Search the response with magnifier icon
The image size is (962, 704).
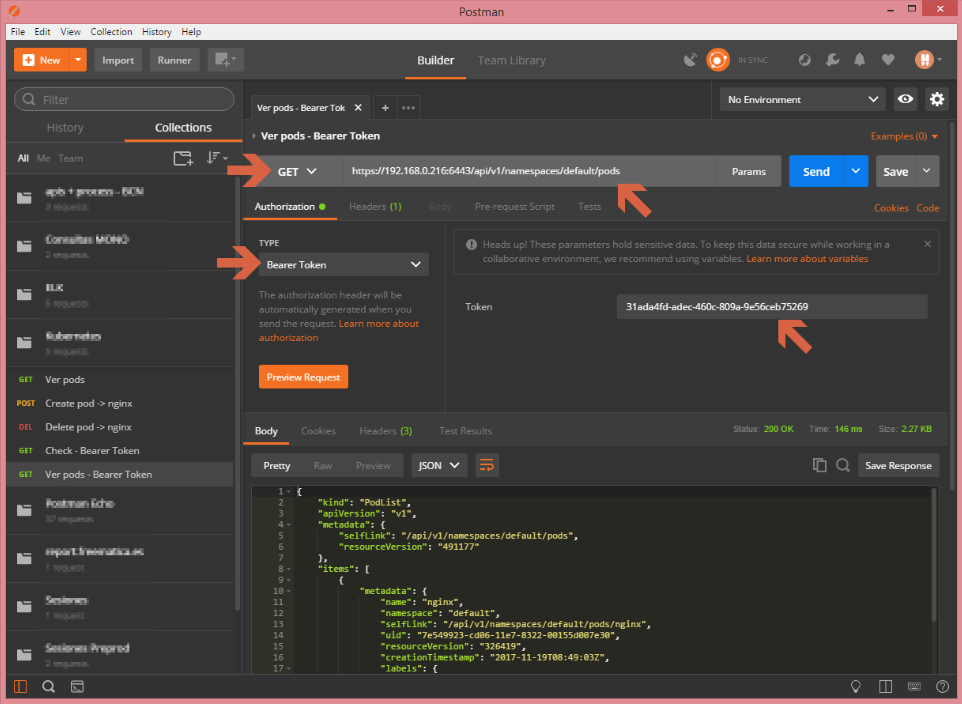pos(843,465)
